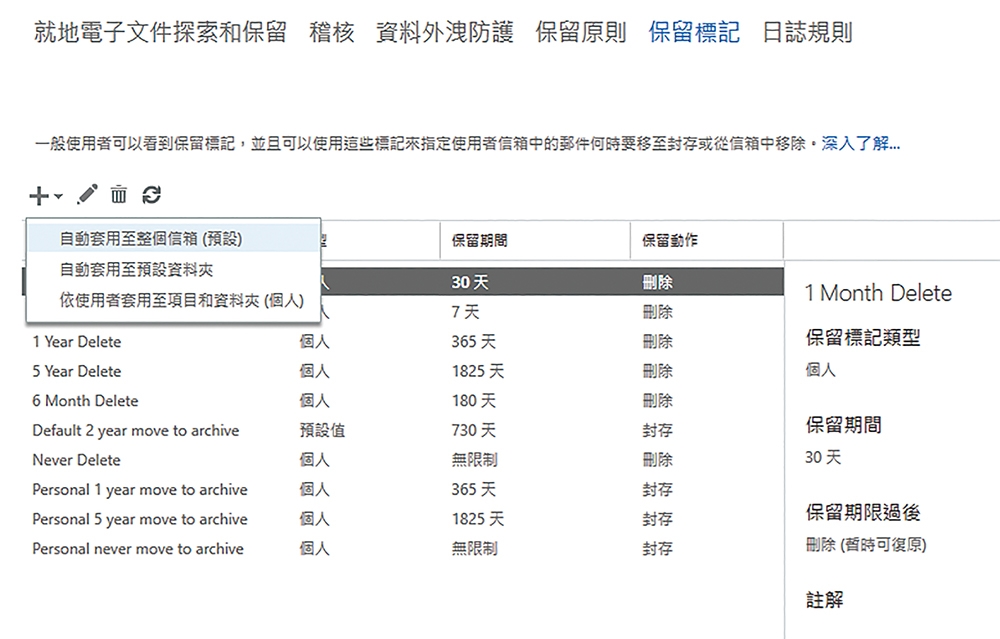Choose 自動套用至預設資料夾 menu option

click(x=136, y=270)
